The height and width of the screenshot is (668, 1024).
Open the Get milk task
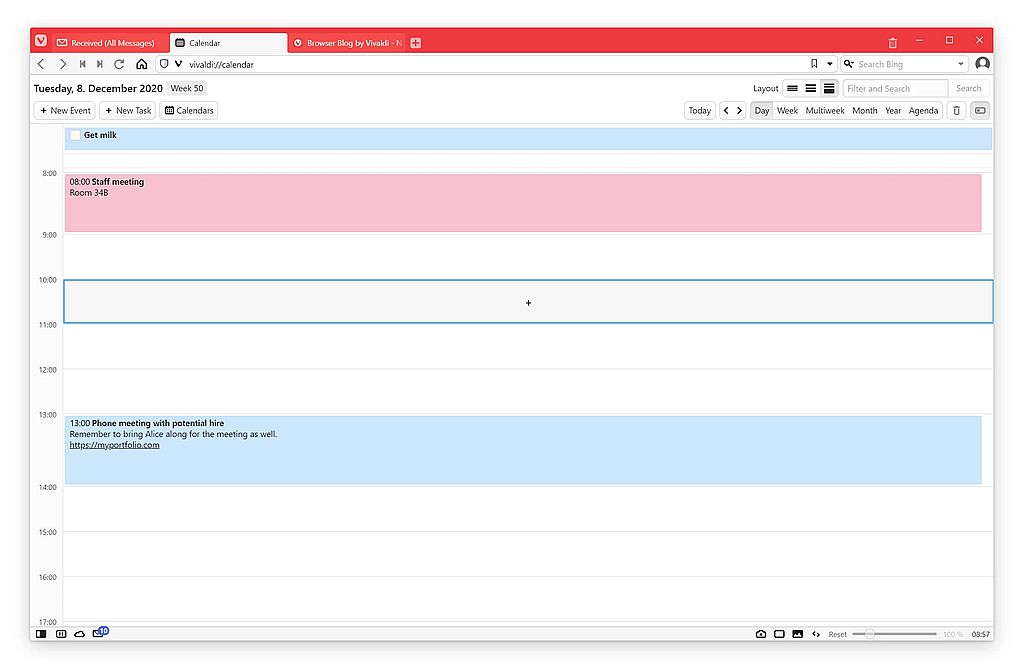coord(528,138)
